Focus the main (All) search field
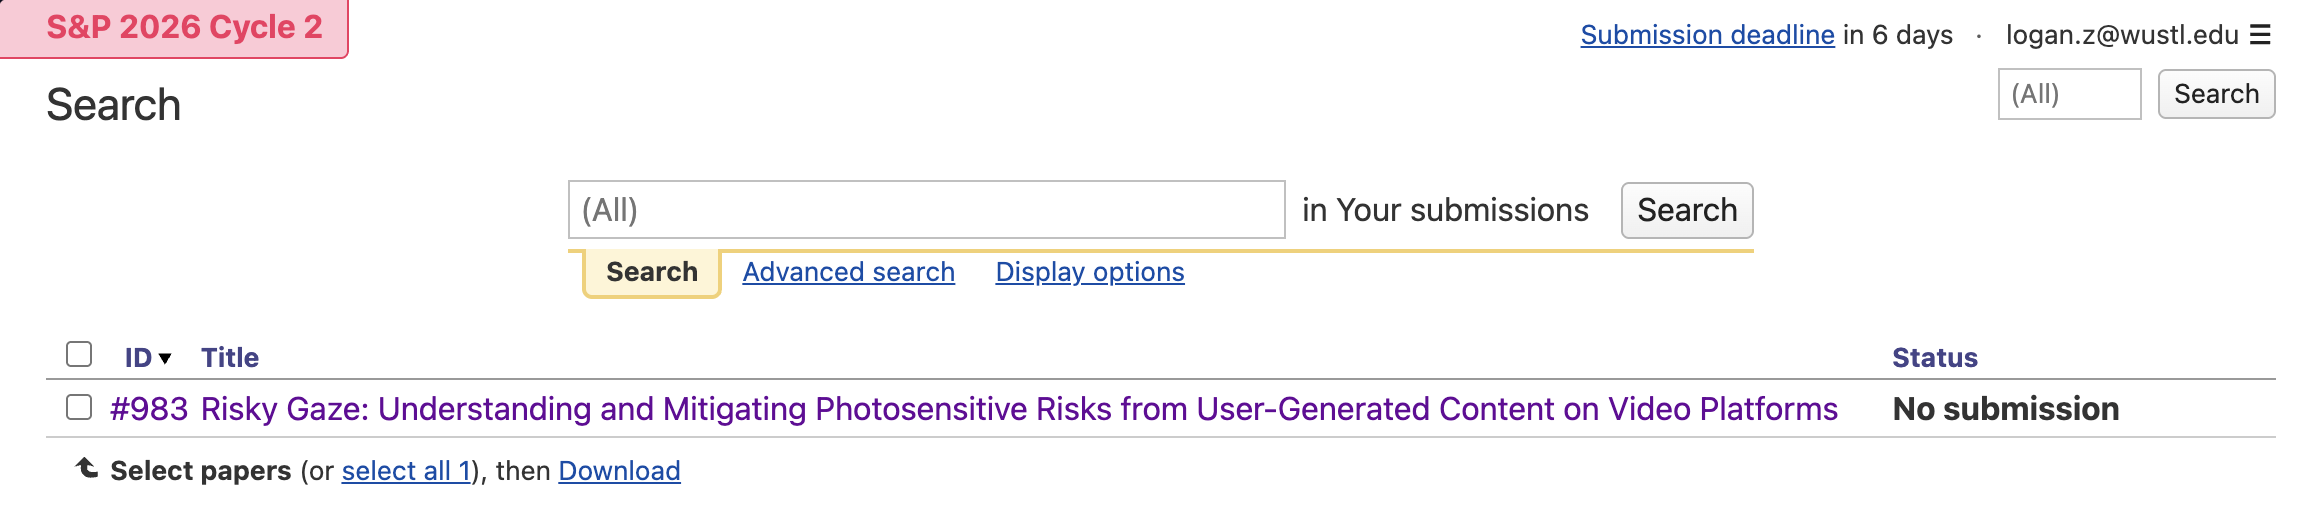The width and height of the screenshot is (2316, 510). coord(926,210)
